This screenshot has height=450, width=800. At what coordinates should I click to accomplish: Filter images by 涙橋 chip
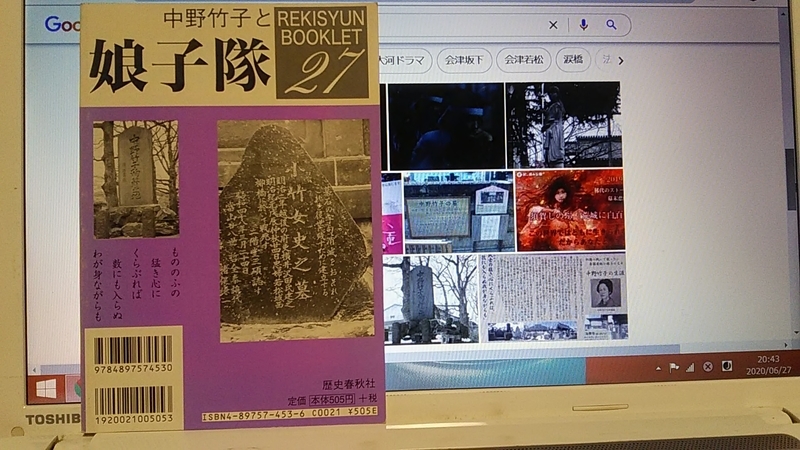pos(573,59)
